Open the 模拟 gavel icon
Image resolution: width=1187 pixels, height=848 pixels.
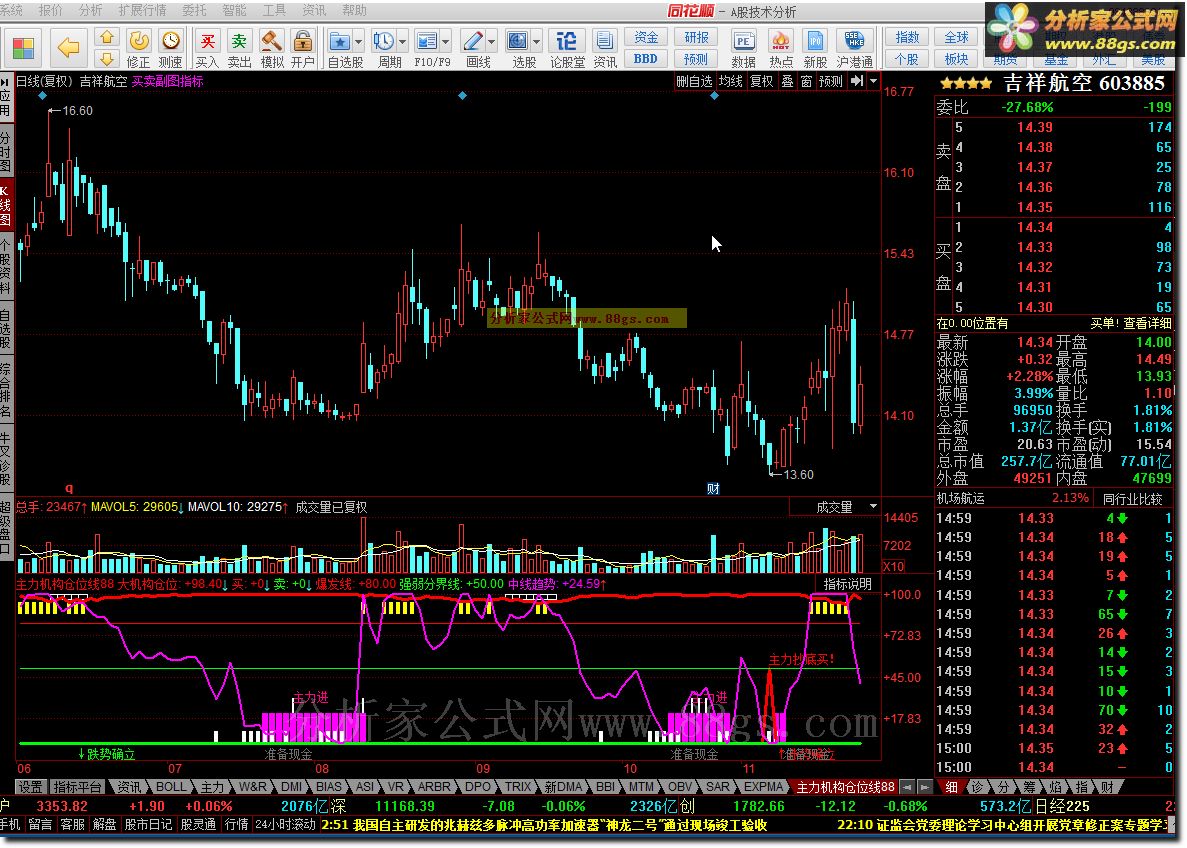[x=272, y=48]
